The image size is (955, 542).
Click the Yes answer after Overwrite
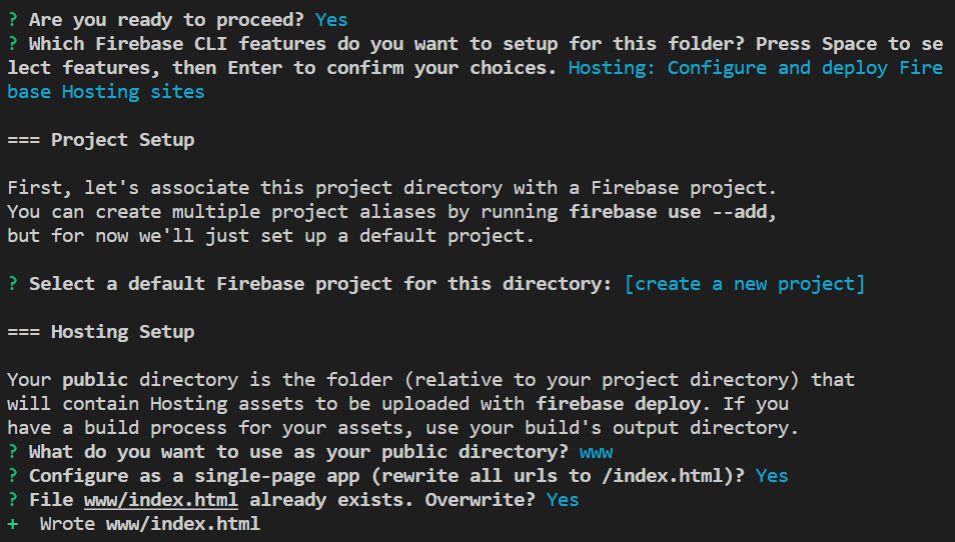pyautogui.click(x=562, y=500)
